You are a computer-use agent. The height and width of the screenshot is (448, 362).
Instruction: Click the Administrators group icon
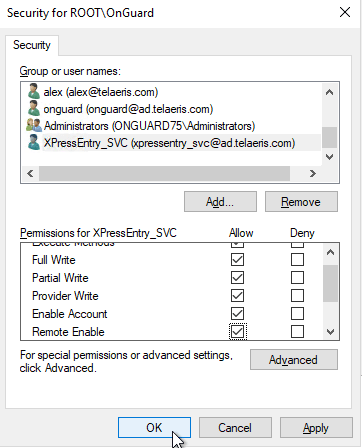pos(34,125)
